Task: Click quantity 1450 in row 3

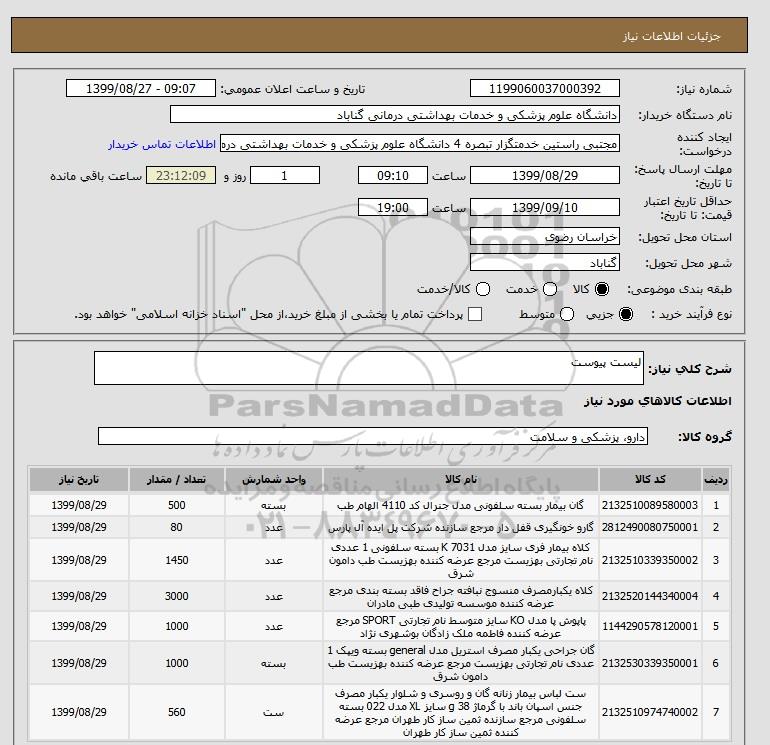Action: coord(177,560)
